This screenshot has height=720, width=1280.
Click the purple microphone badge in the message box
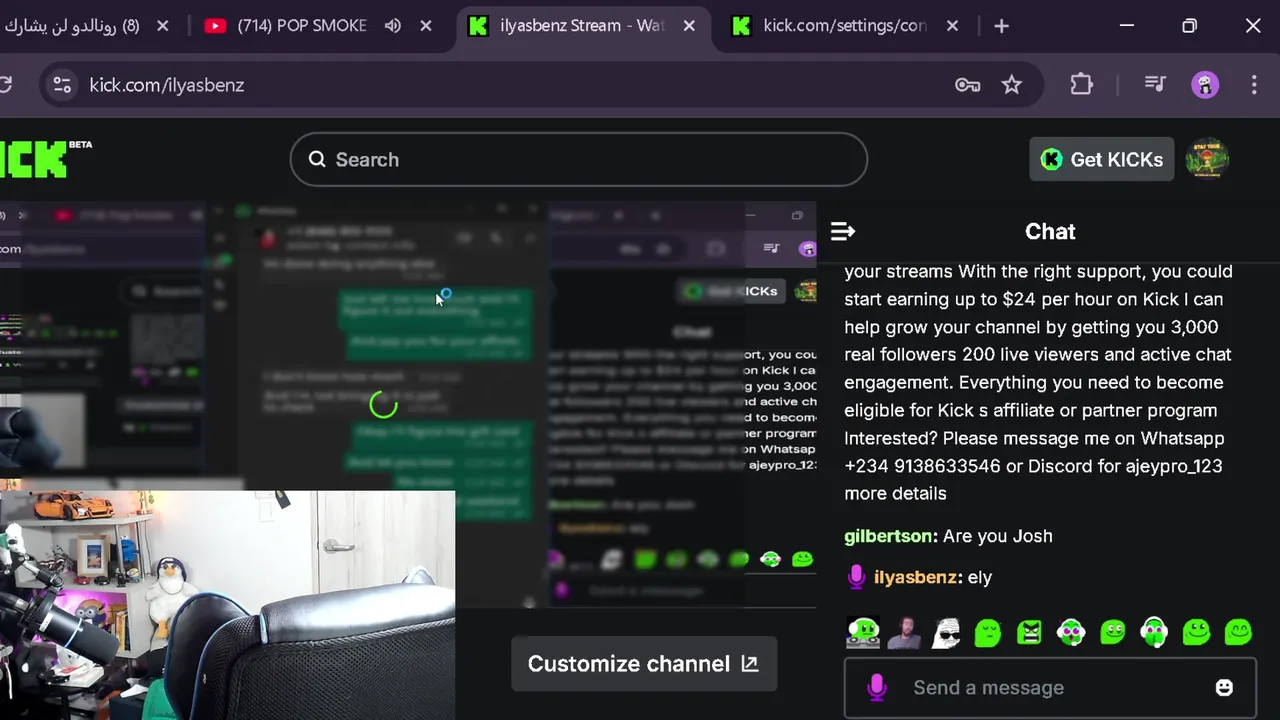(877, 687)
